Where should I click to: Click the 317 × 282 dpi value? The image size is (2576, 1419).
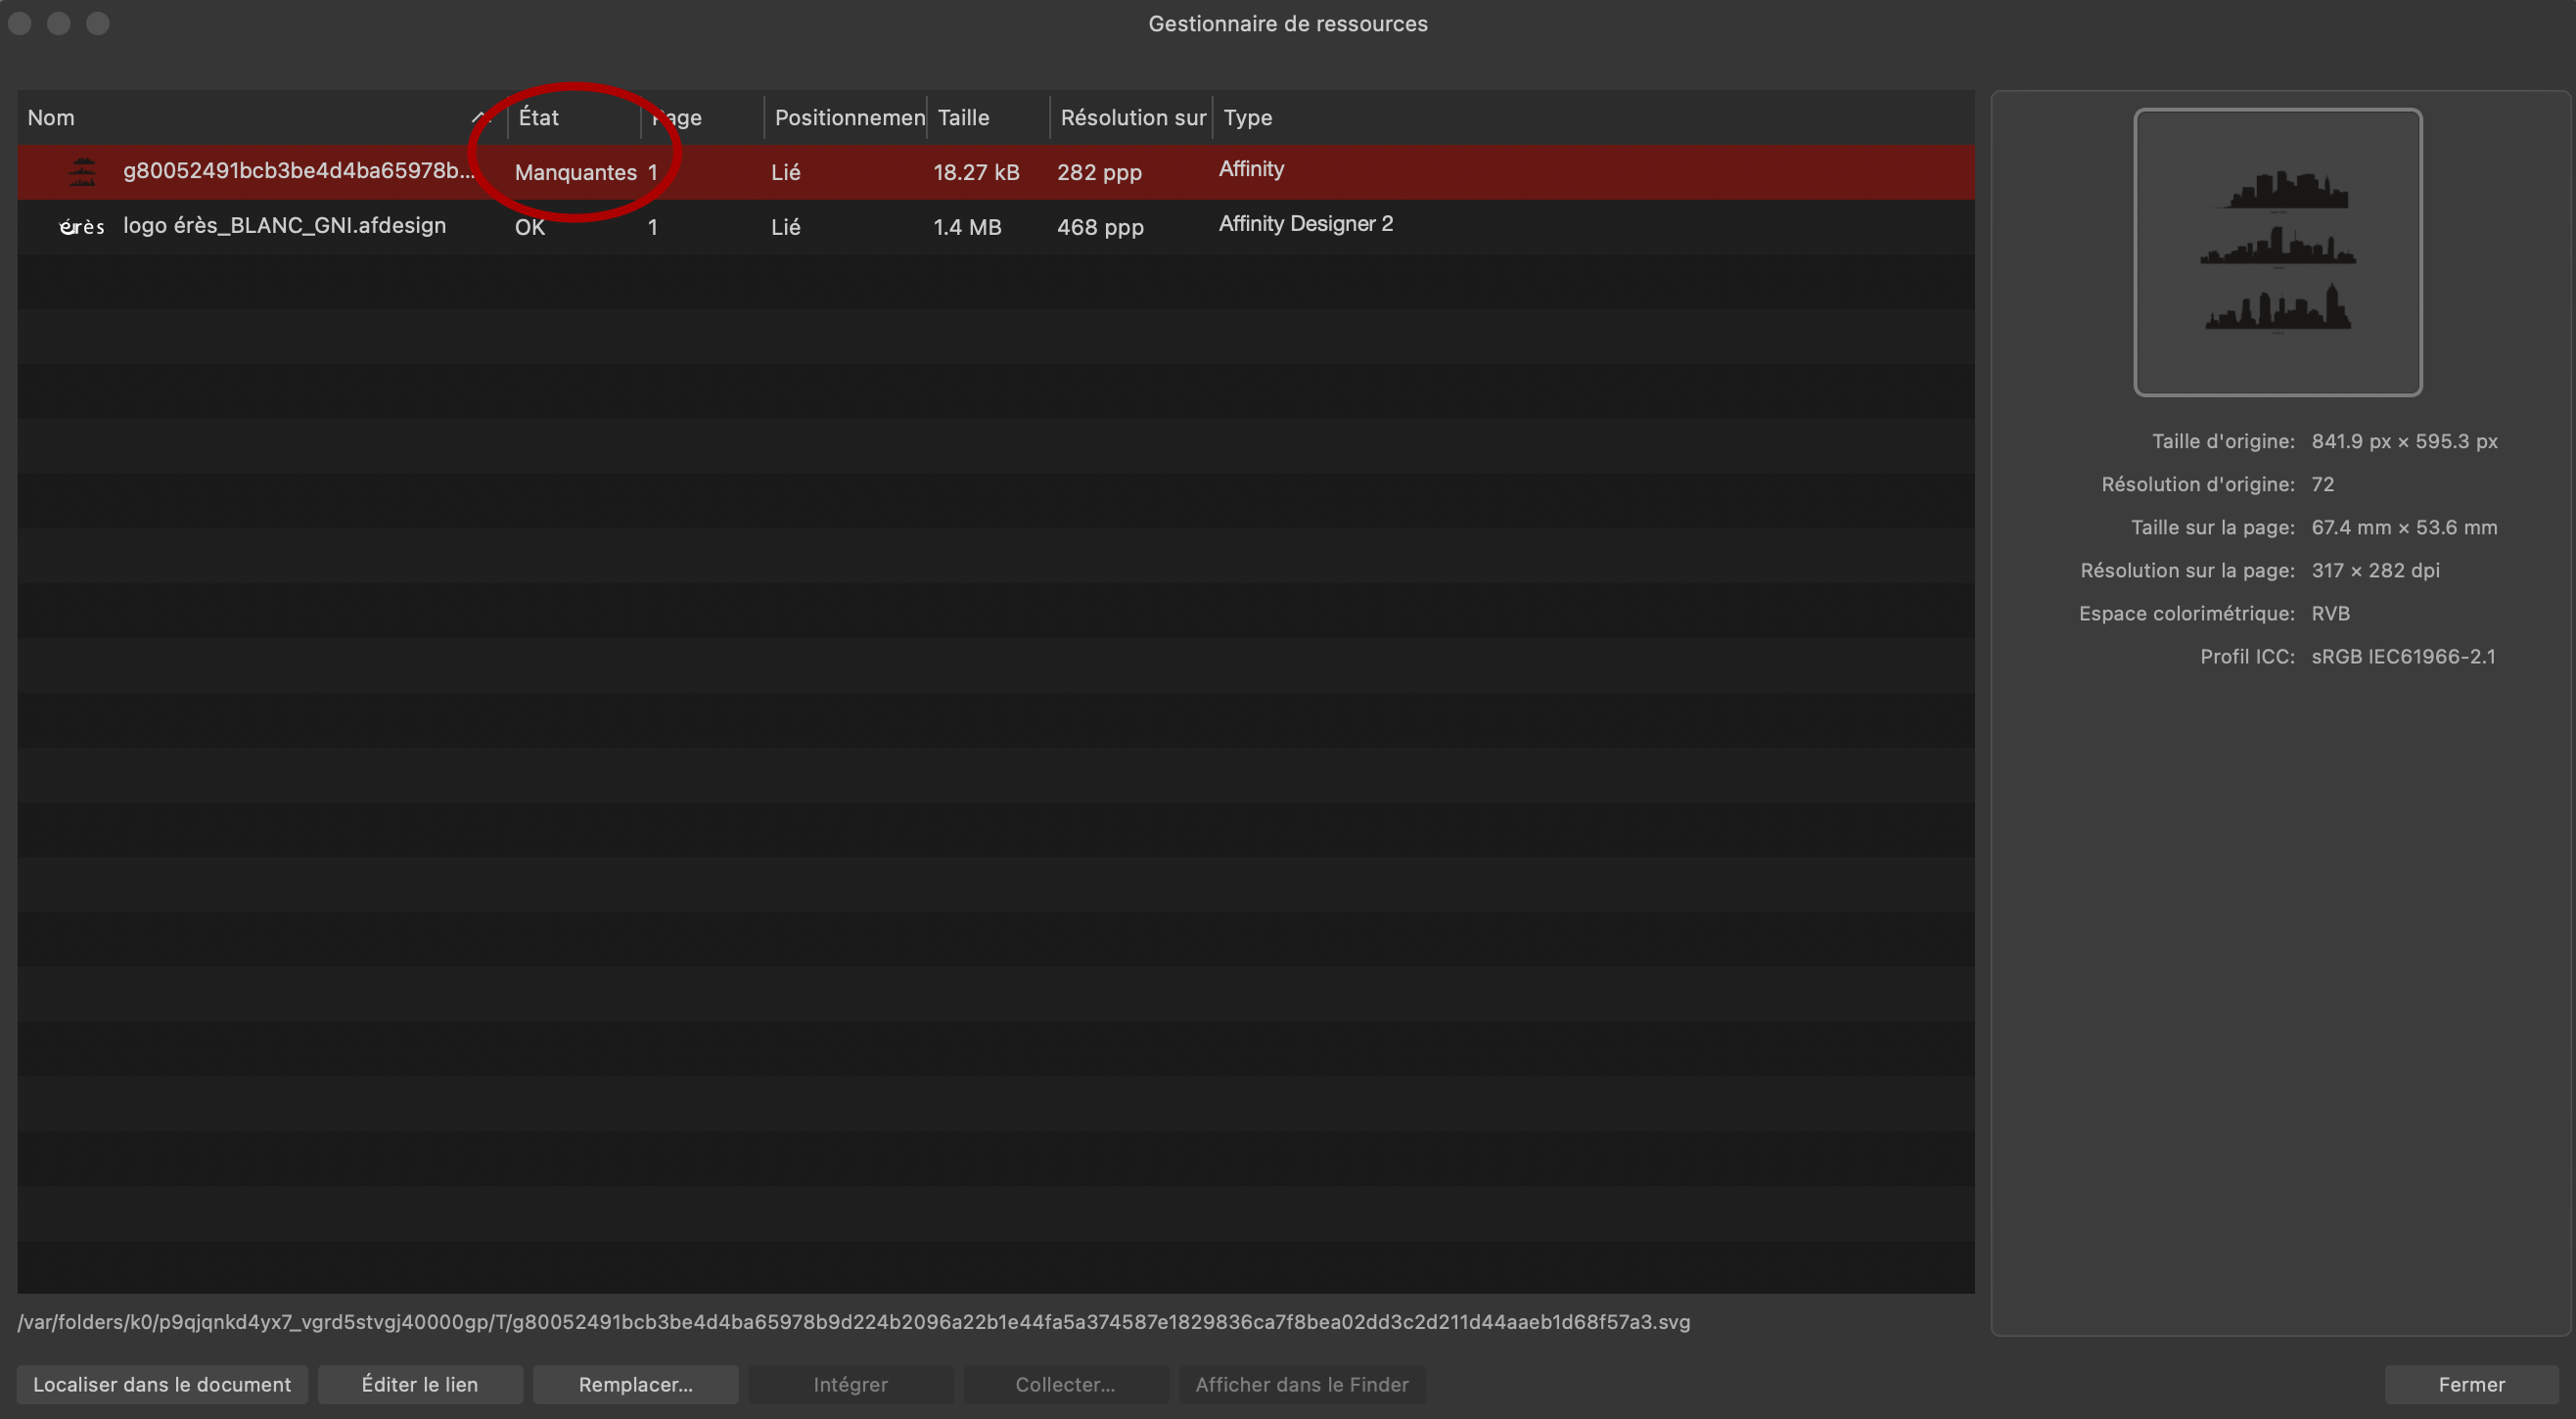click(2375, 570)
